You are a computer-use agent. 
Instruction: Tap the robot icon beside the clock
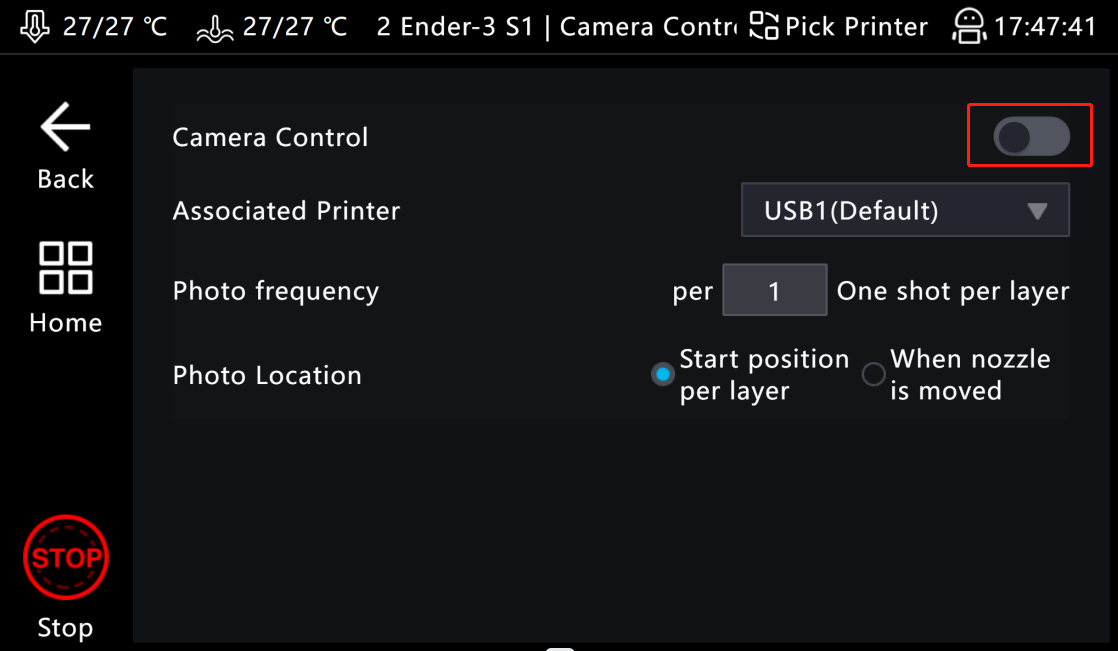(x=968, y=26)
